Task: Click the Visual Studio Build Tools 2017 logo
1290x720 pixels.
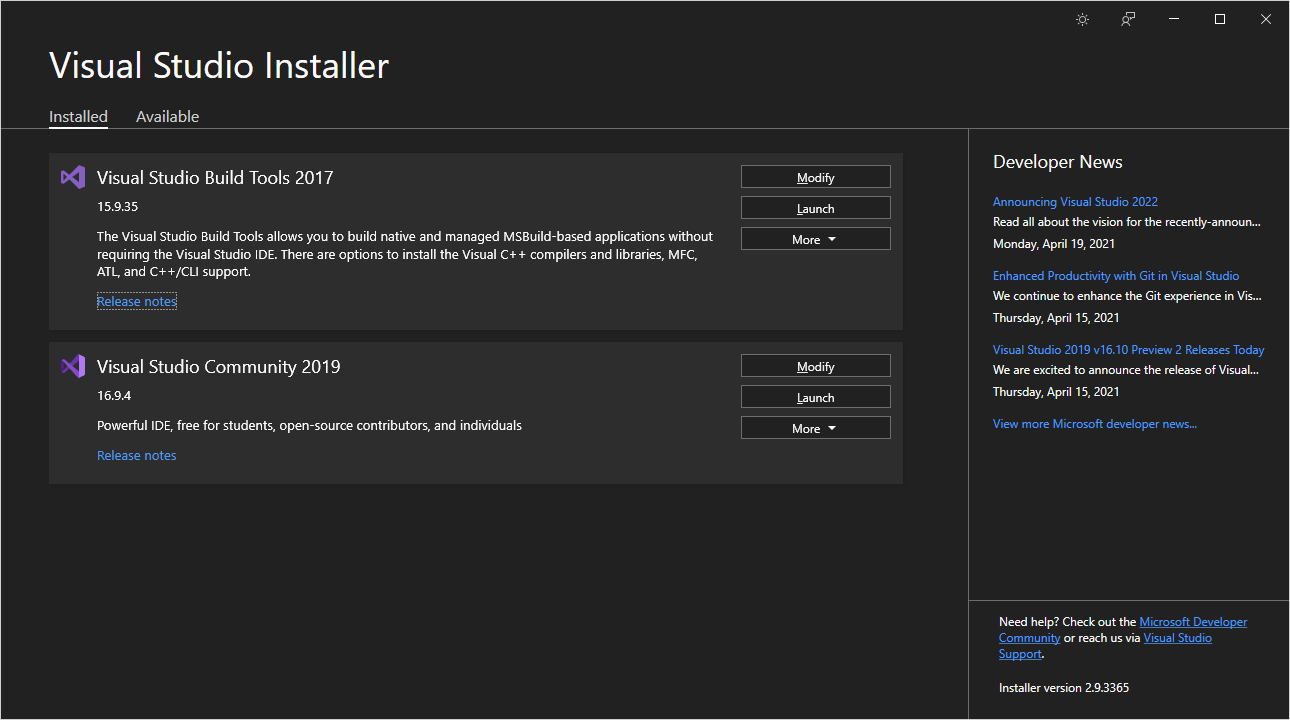Action: click(73, 177)
